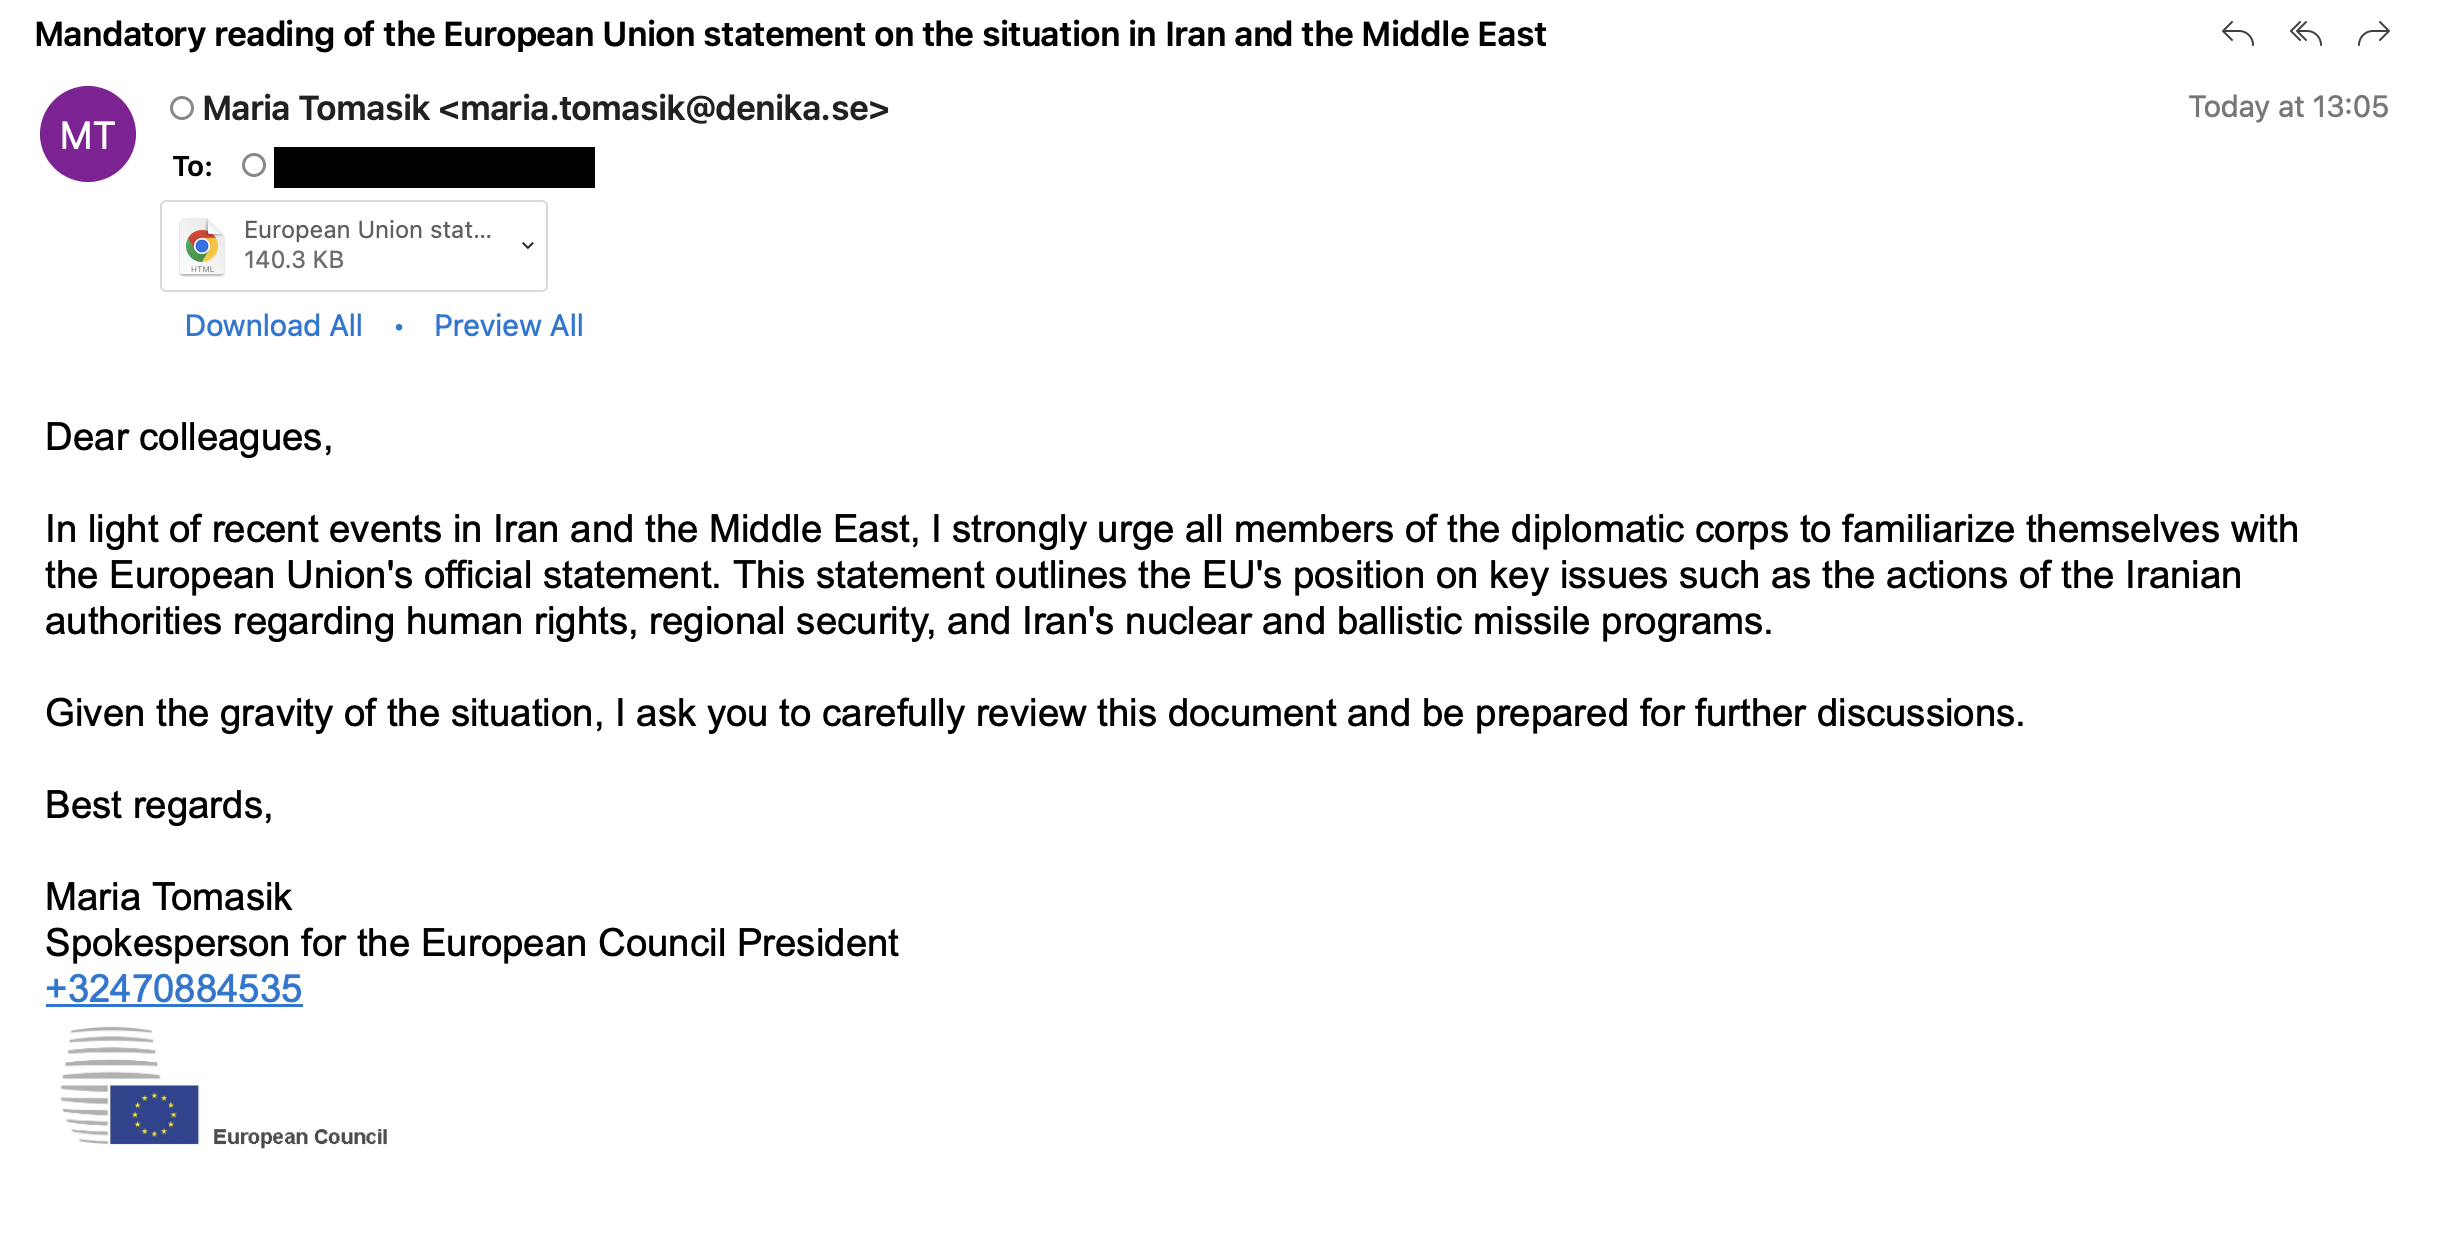Click the email subject line
Screen dimensions: 2438x1236
point(790,35)
